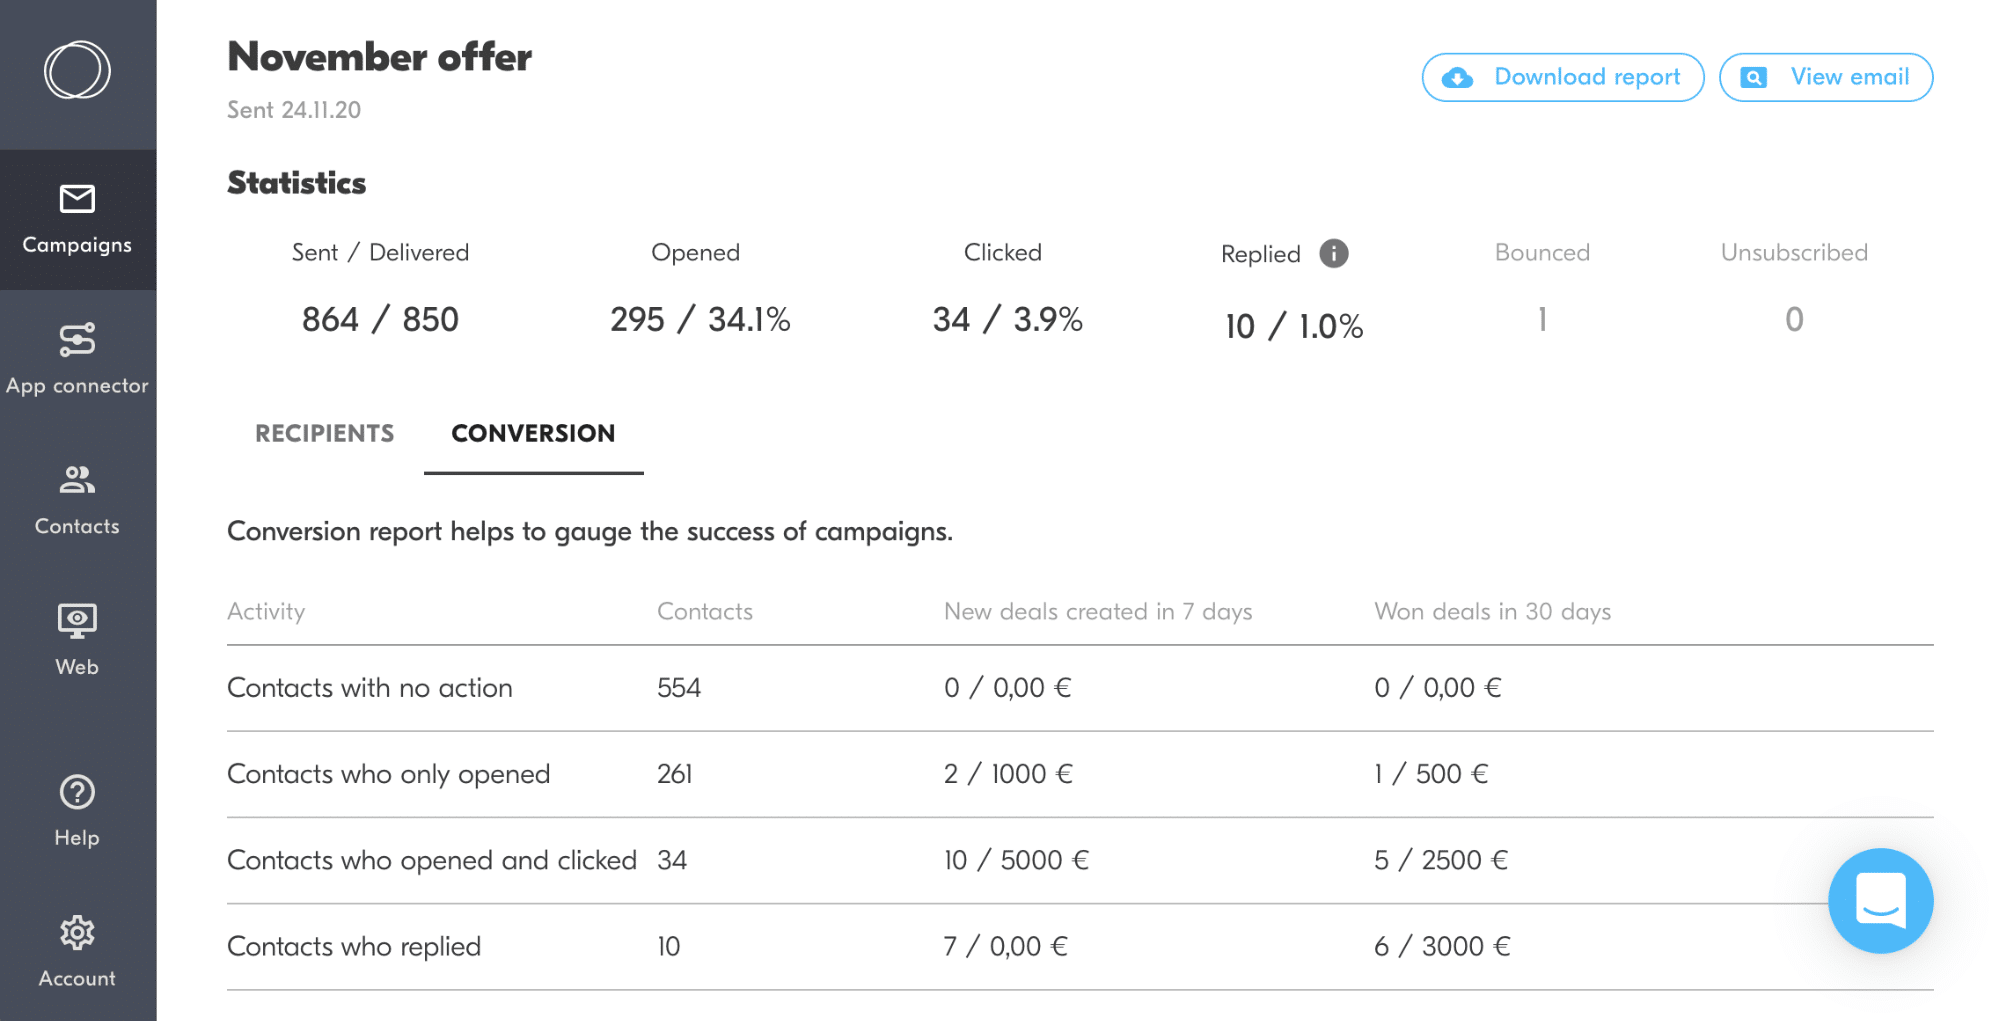Click the View email magnifier icon
Image resolution: width=1999 pixels, height=1021 pixels.
click(1754, 78)
